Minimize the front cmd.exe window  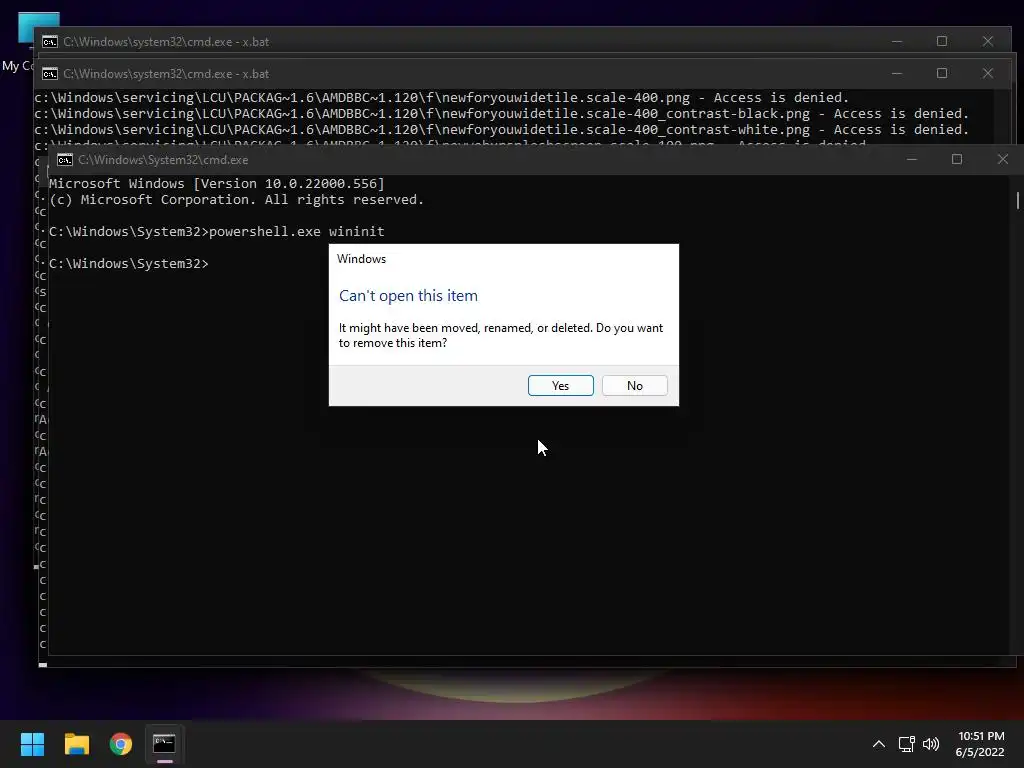point(912,159)
